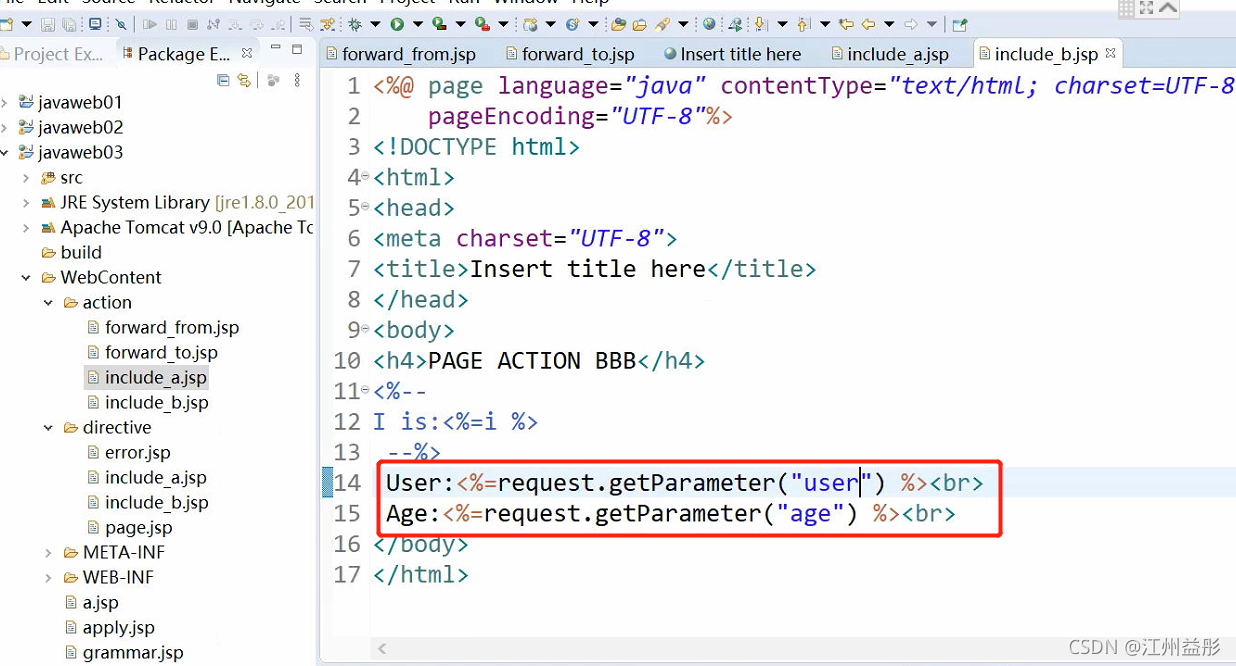The height and width of the screenshot is (666, 1236).
Task: Switch to the forward_to.jsp editor tab
Action: pyautogui.click(x=570, y=54)
